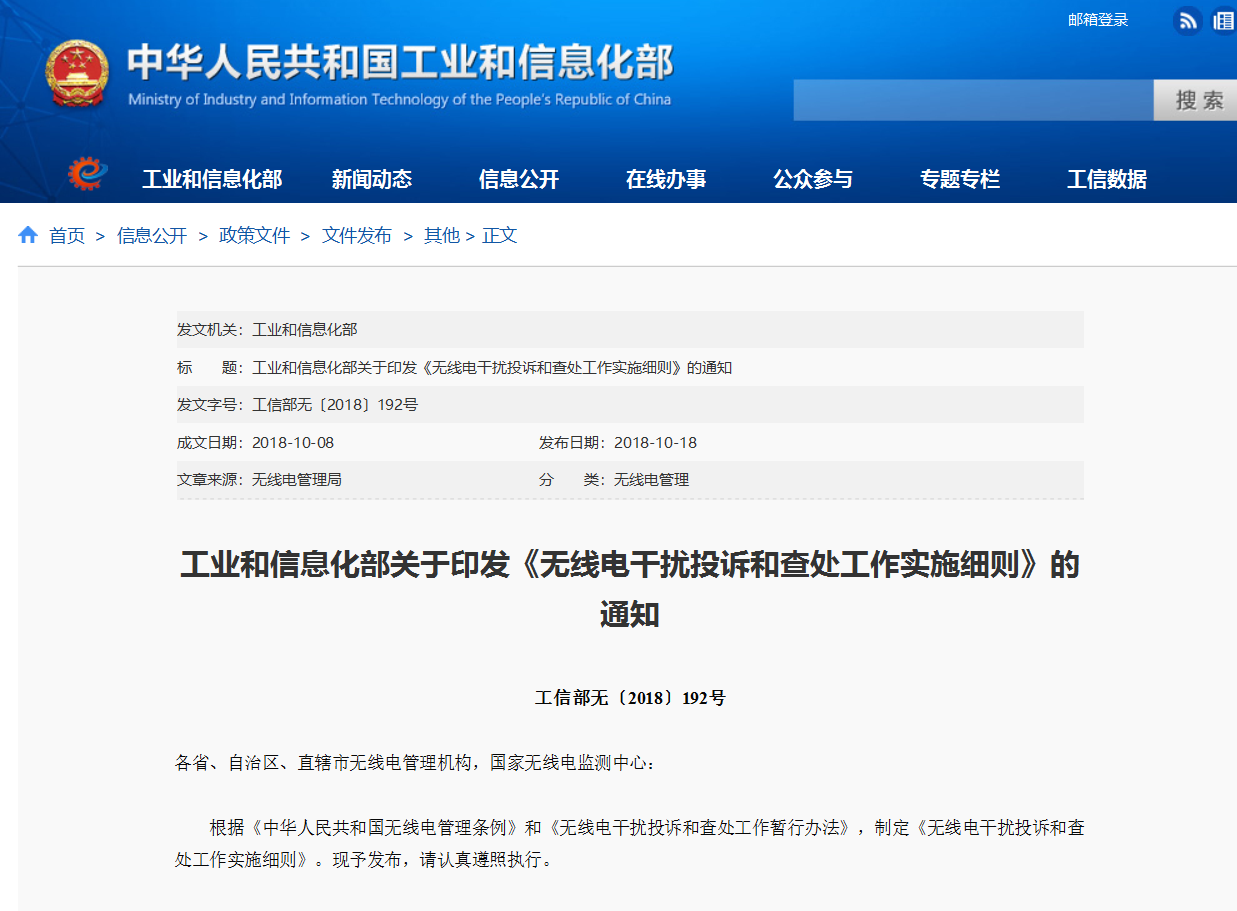Screen dimensions: 1237x911
Task: Go to 其他 in breadcrumb
Action: pos(442,236)
